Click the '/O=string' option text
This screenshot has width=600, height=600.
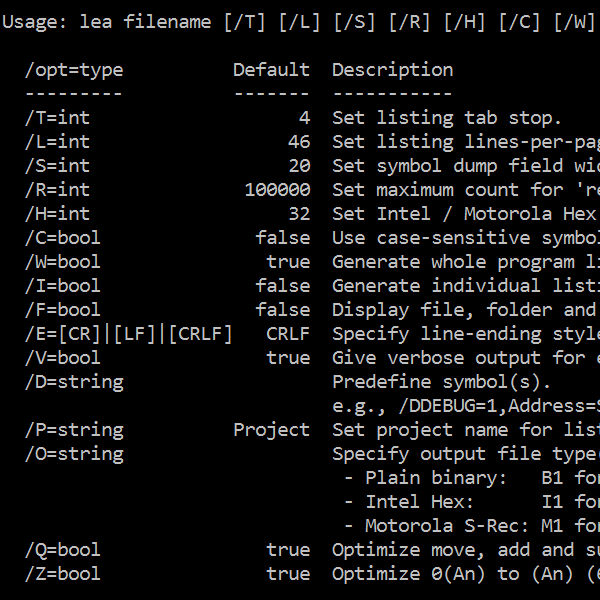[x=74, y=454]
